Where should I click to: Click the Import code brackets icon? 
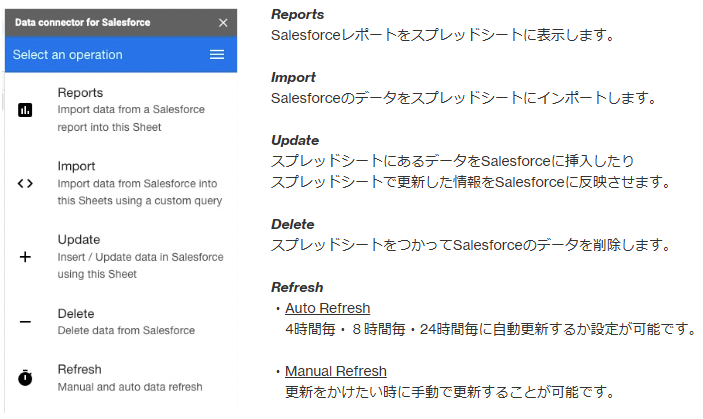[x=25, y=183]
